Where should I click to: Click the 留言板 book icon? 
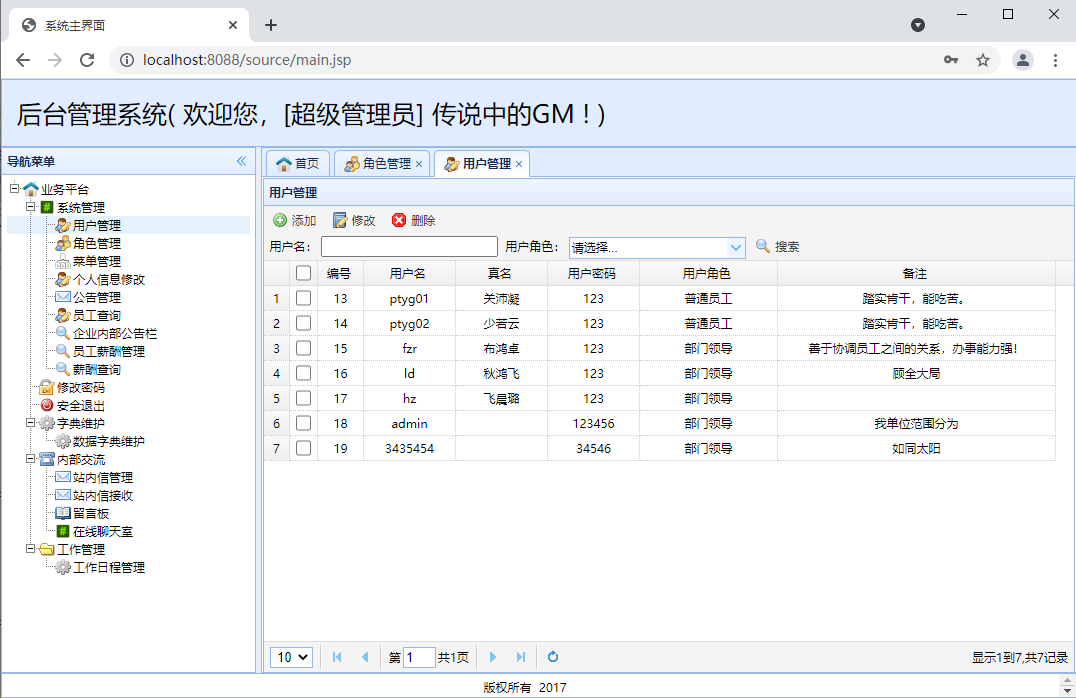pos(63,513)
